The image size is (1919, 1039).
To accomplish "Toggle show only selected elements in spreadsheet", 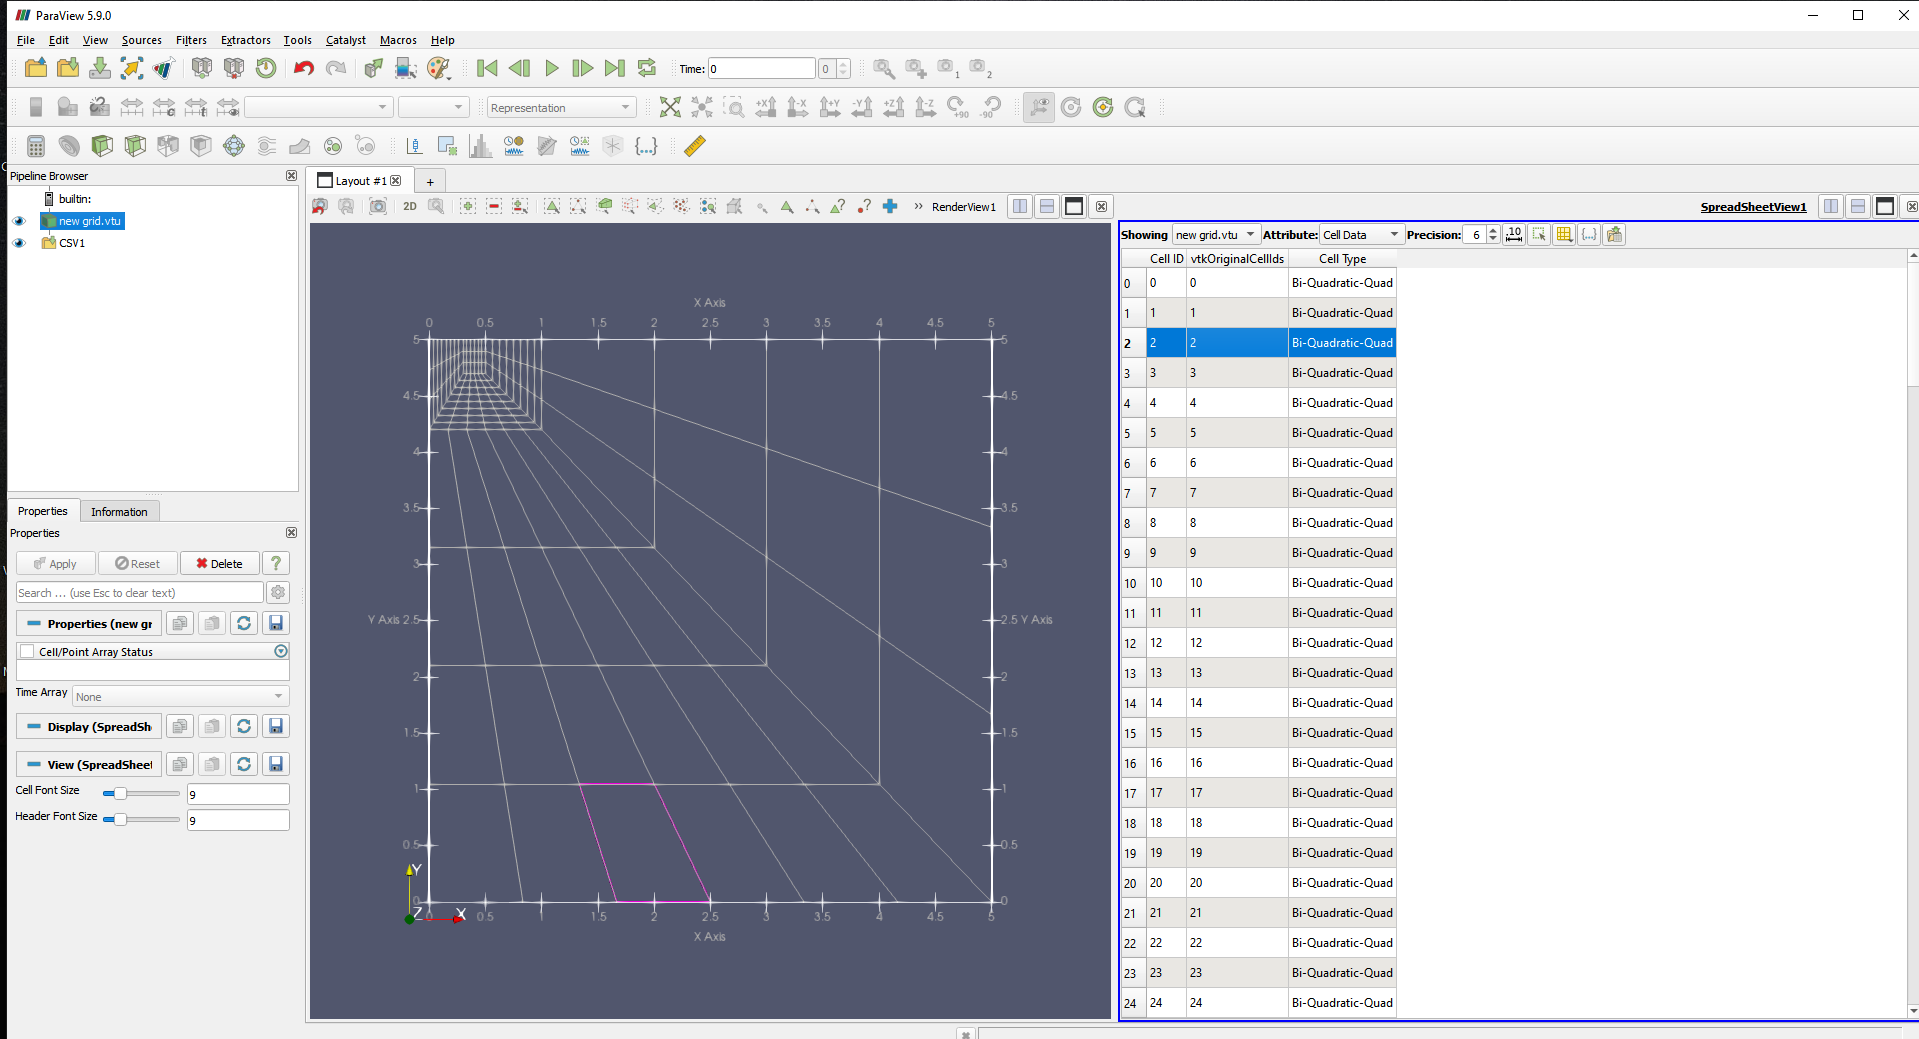I will pos(1539,234).
